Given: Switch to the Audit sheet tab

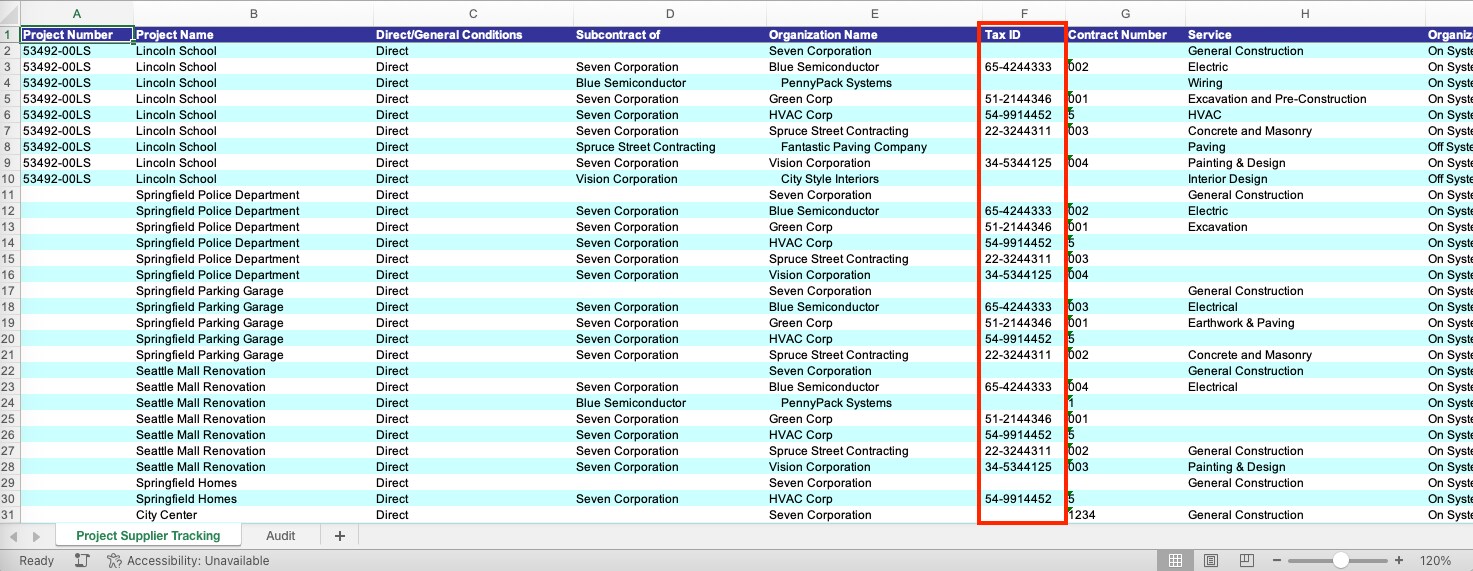Looking at the screenshot, I should pyautogui.click(x=280, y=536).
